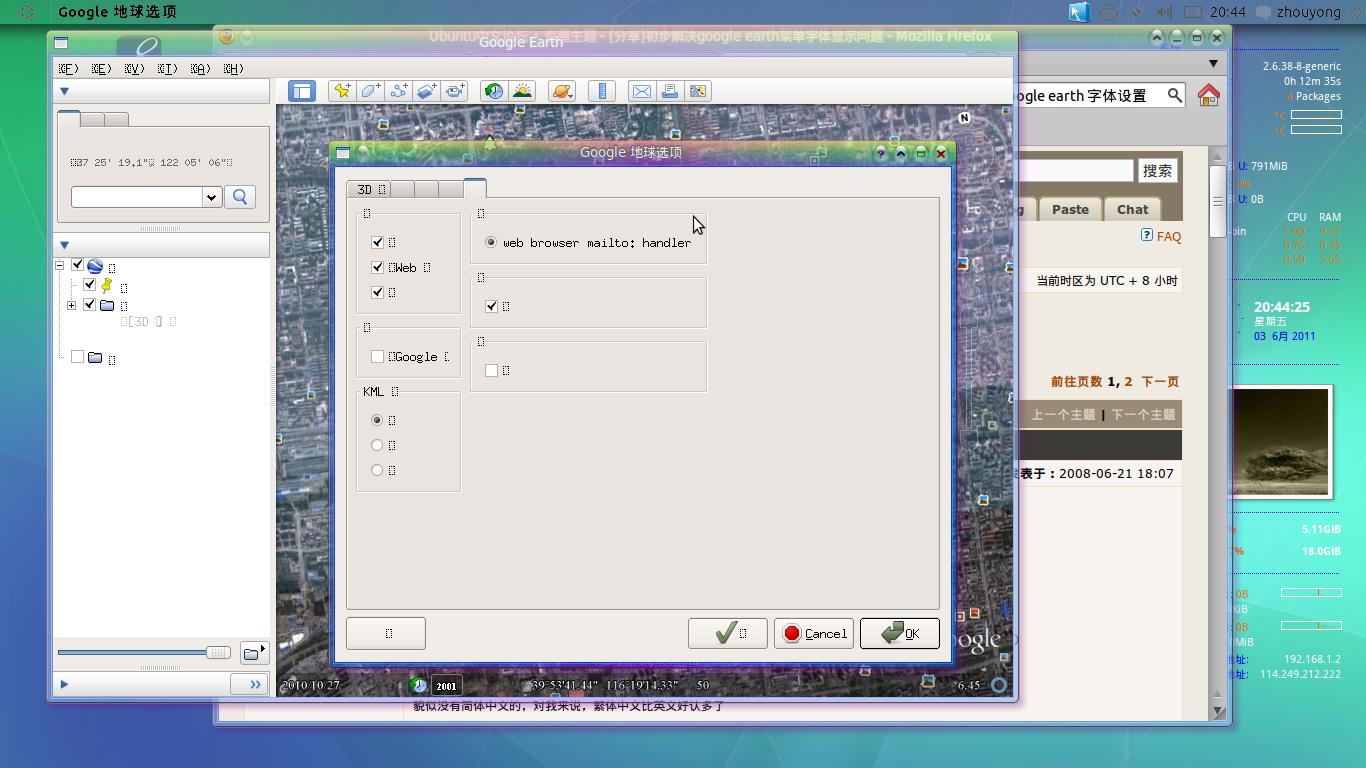The width and height of the screenshot is (1366, 768).
Task: Click the Firefox home icon
Action: point(1209,95)
